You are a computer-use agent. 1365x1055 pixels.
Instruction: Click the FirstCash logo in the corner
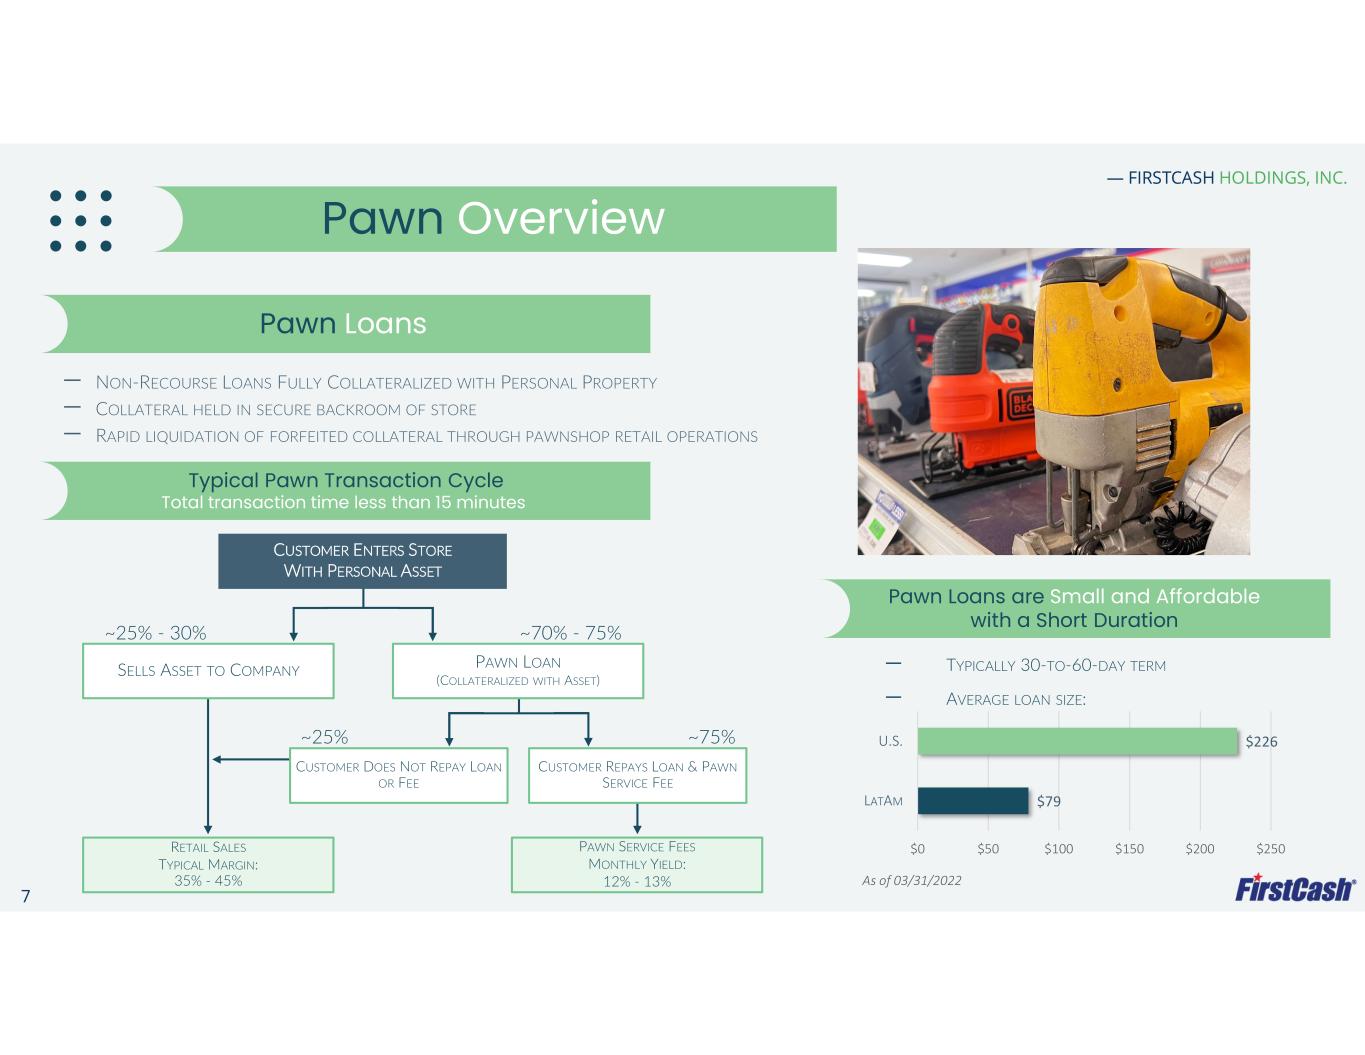coord(1295,888)
